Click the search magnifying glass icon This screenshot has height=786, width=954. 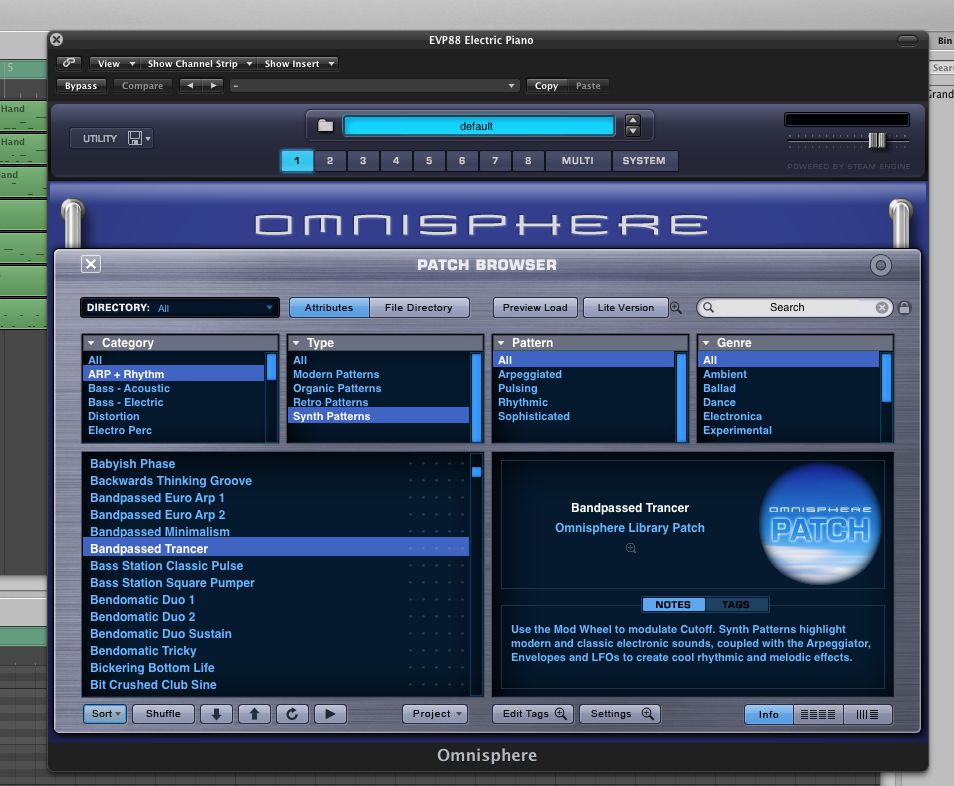[708, 307]
